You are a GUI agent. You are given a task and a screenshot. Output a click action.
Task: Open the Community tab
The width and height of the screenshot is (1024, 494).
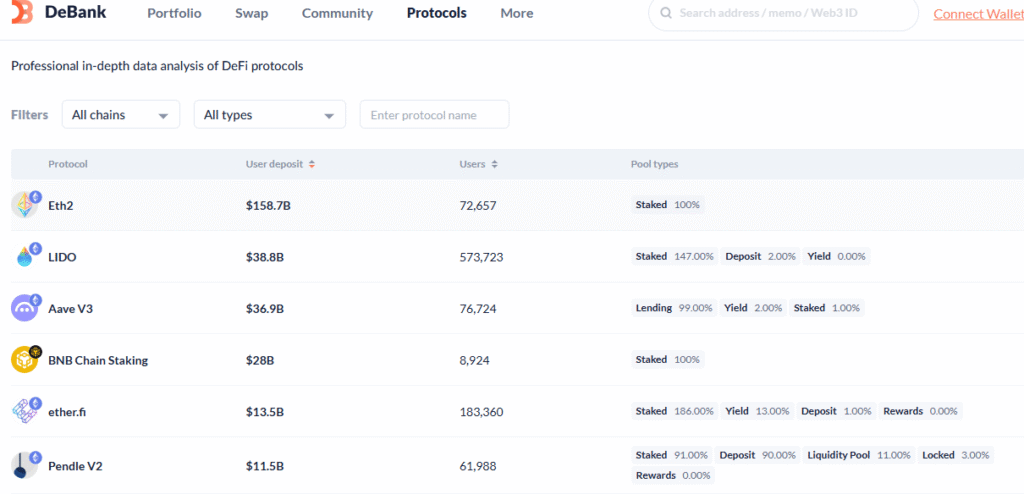pyautogui.click(x=337, y=13)
